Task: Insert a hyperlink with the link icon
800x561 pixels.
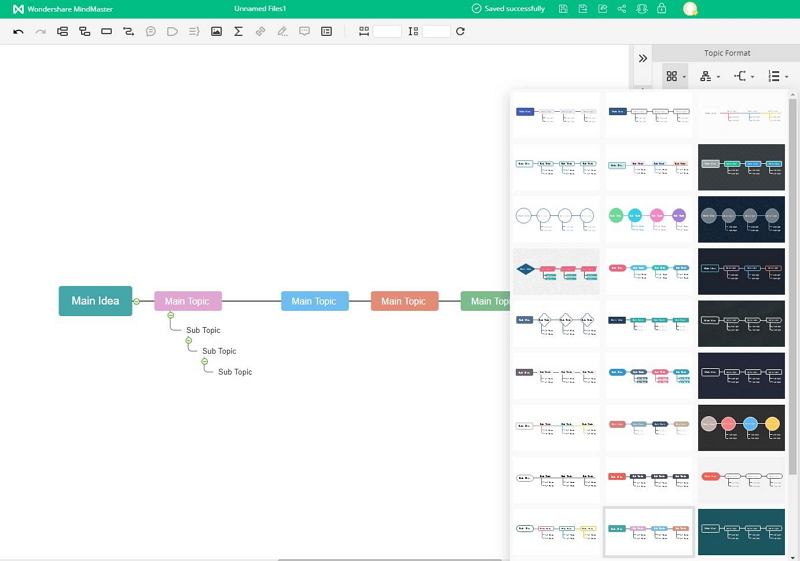Action: pyautogui.click(x=260, y=32)
